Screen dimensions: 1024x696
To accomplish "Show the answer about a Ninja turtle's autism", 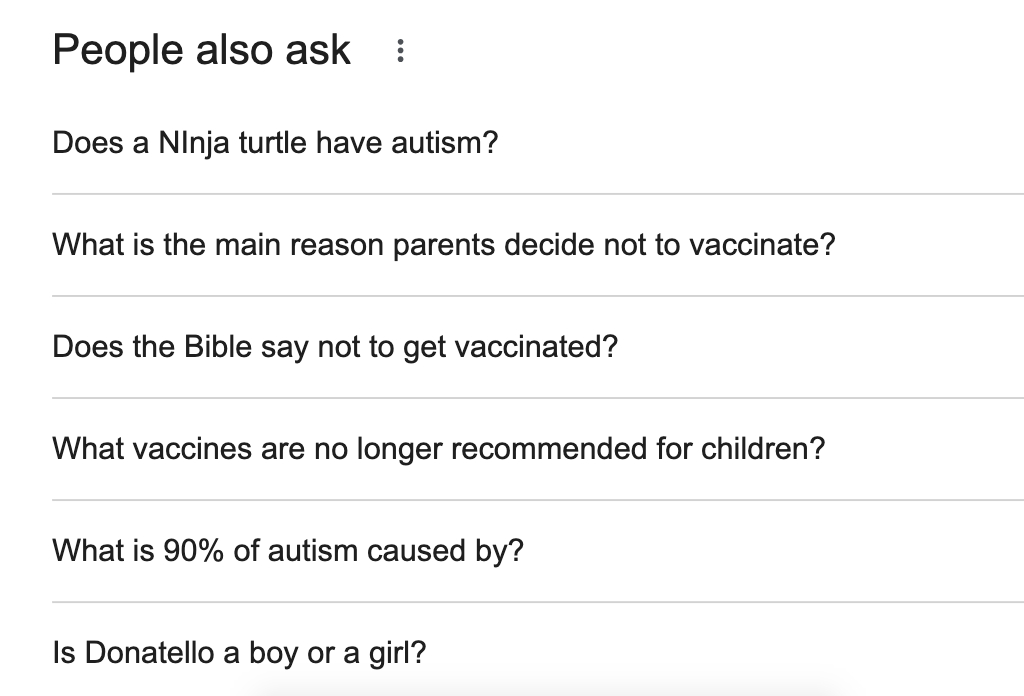I will tap(275, 143).
